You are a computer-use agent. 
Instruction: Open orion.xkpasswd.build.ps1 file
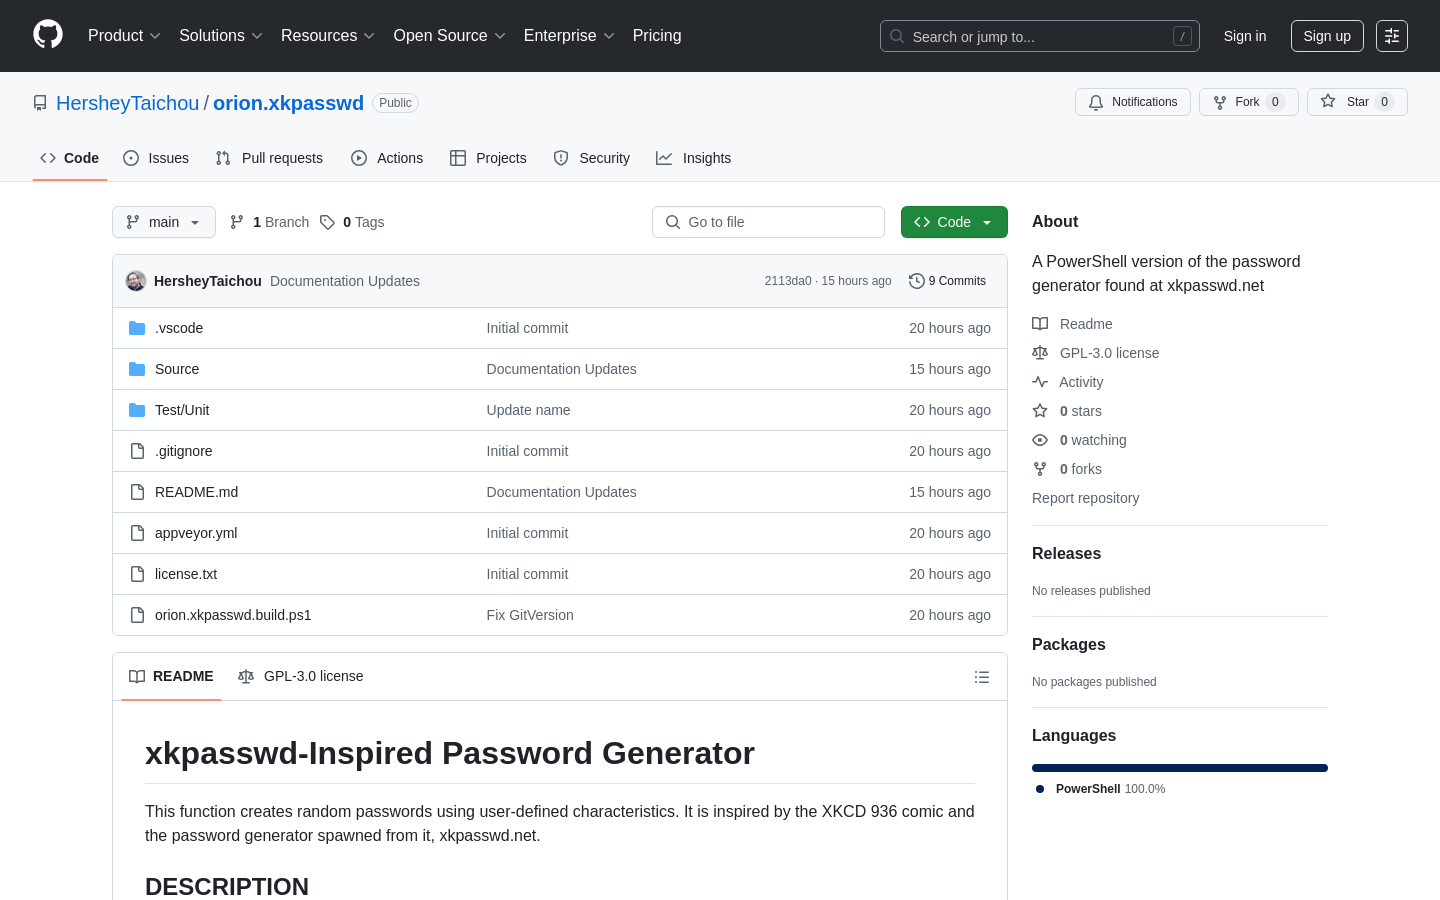coord(233,615)
